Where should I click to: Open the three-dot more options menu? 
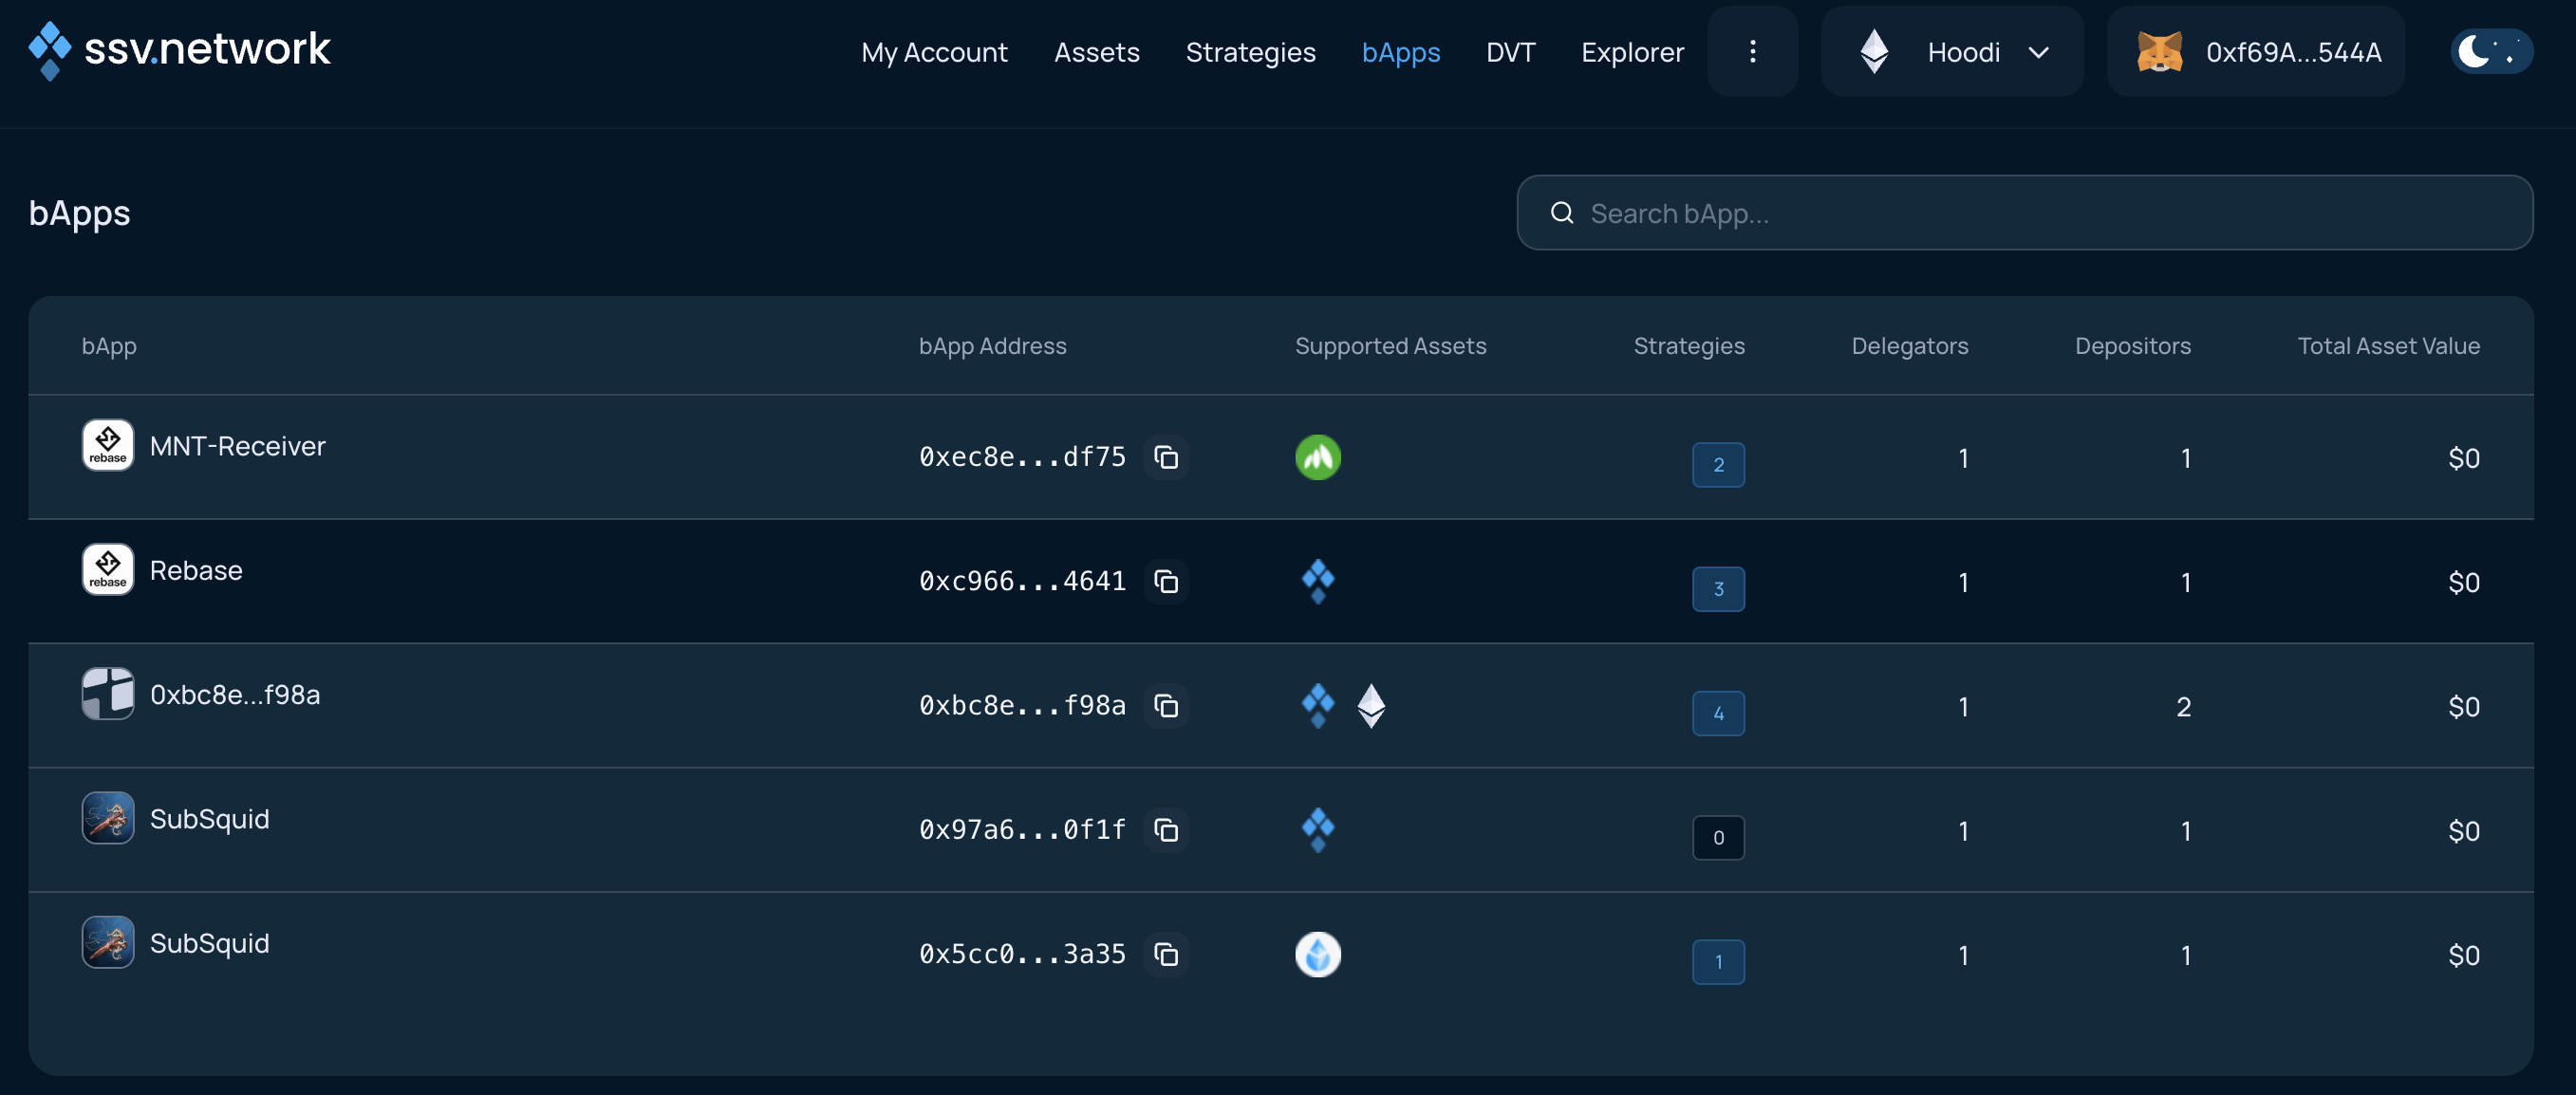click(x=1752, y=51)
